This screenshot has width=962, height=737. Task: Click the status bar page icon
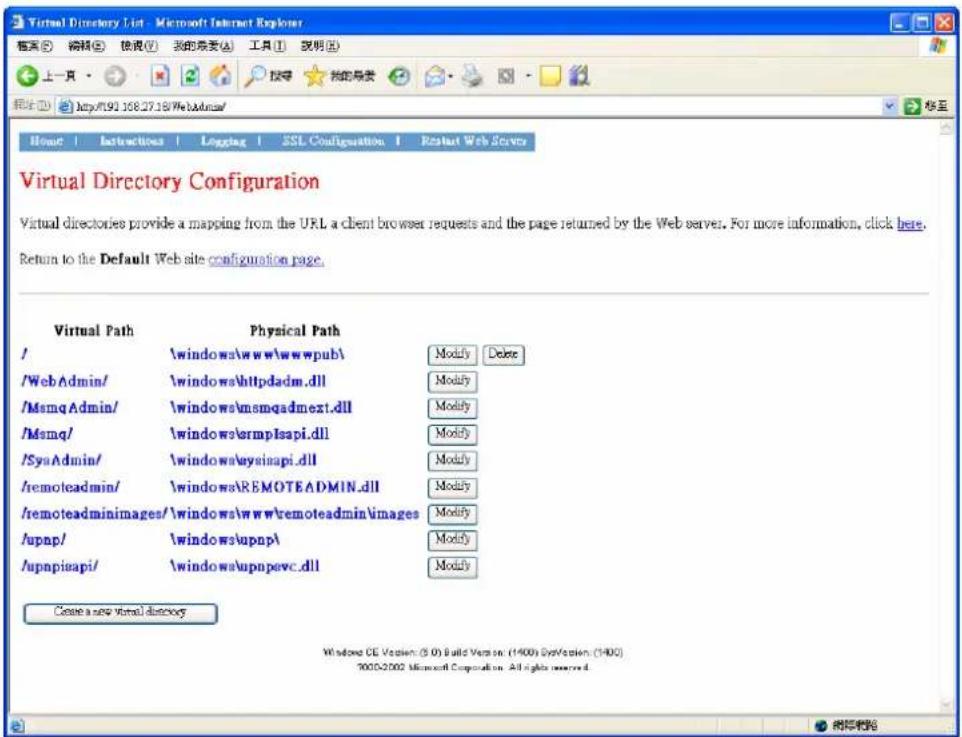pyautogui.click(x=17, y=726)
